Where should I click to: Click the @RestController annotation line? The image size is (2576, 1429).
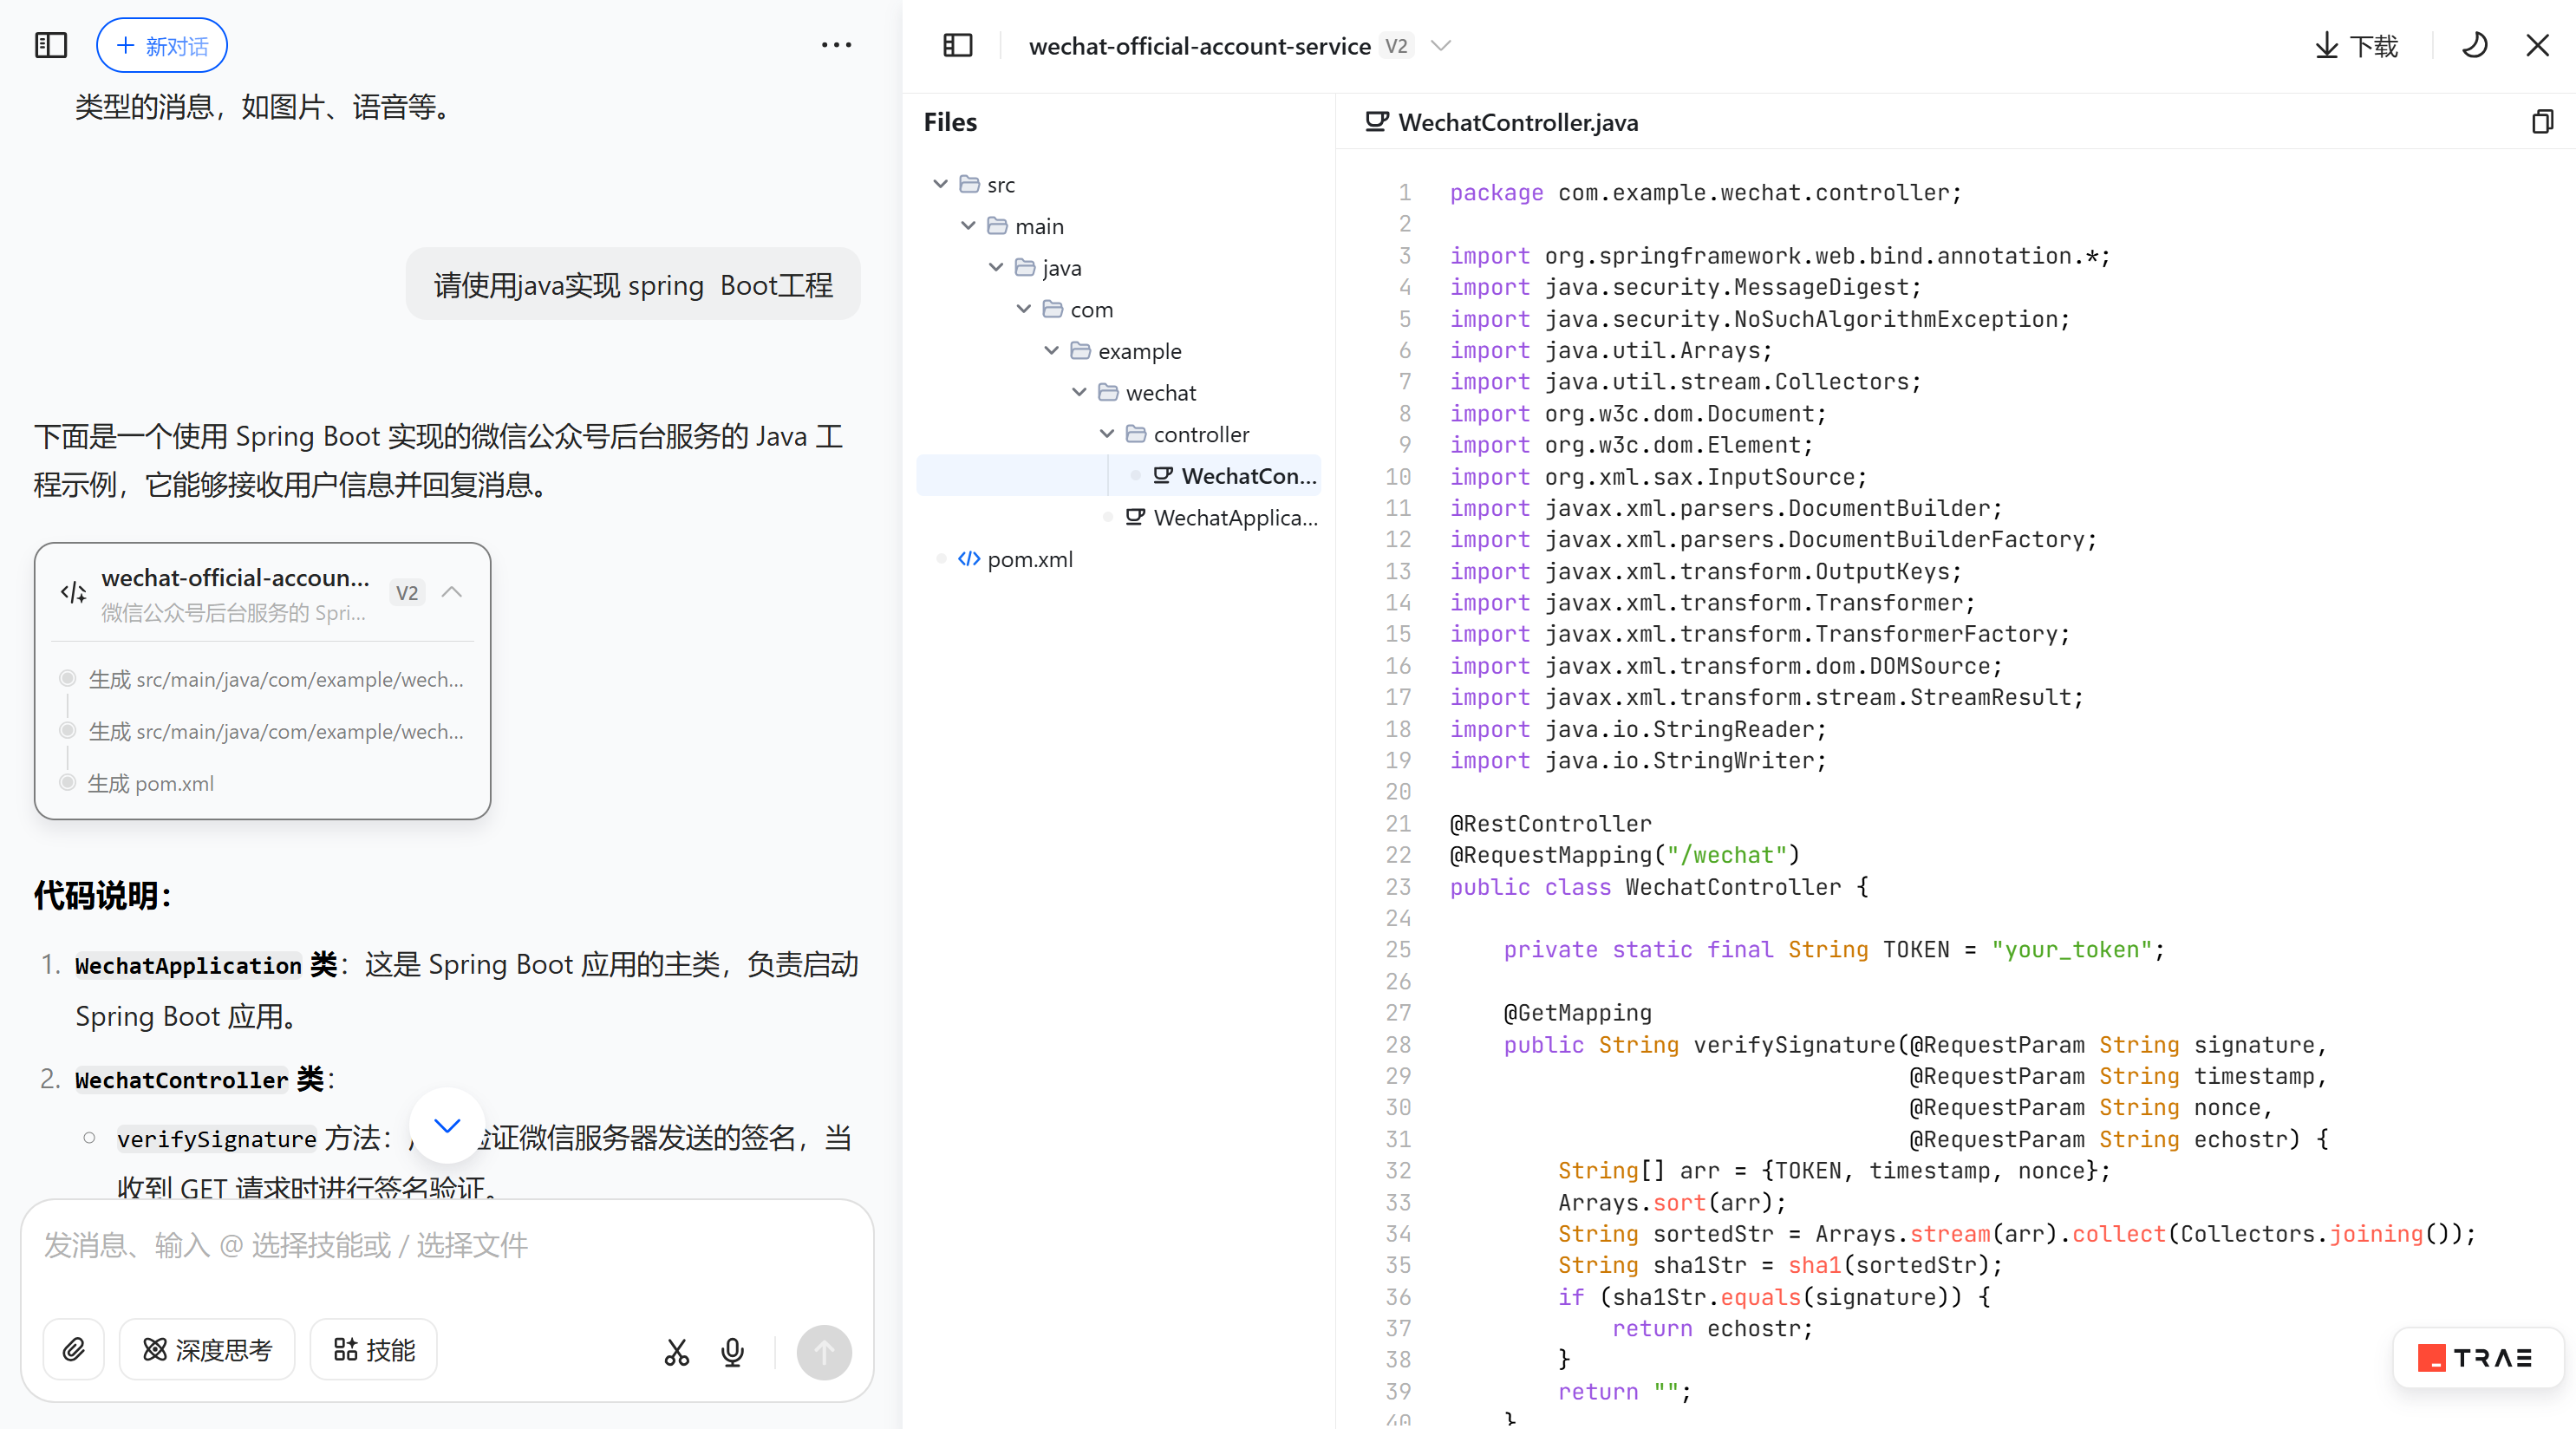1550,824
